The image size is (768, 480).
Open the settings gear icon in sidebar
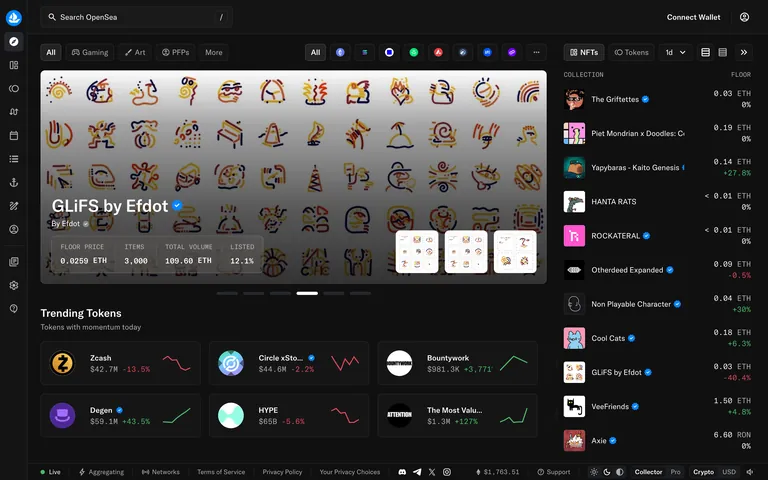pyautogui.click(x=14, y=285)
